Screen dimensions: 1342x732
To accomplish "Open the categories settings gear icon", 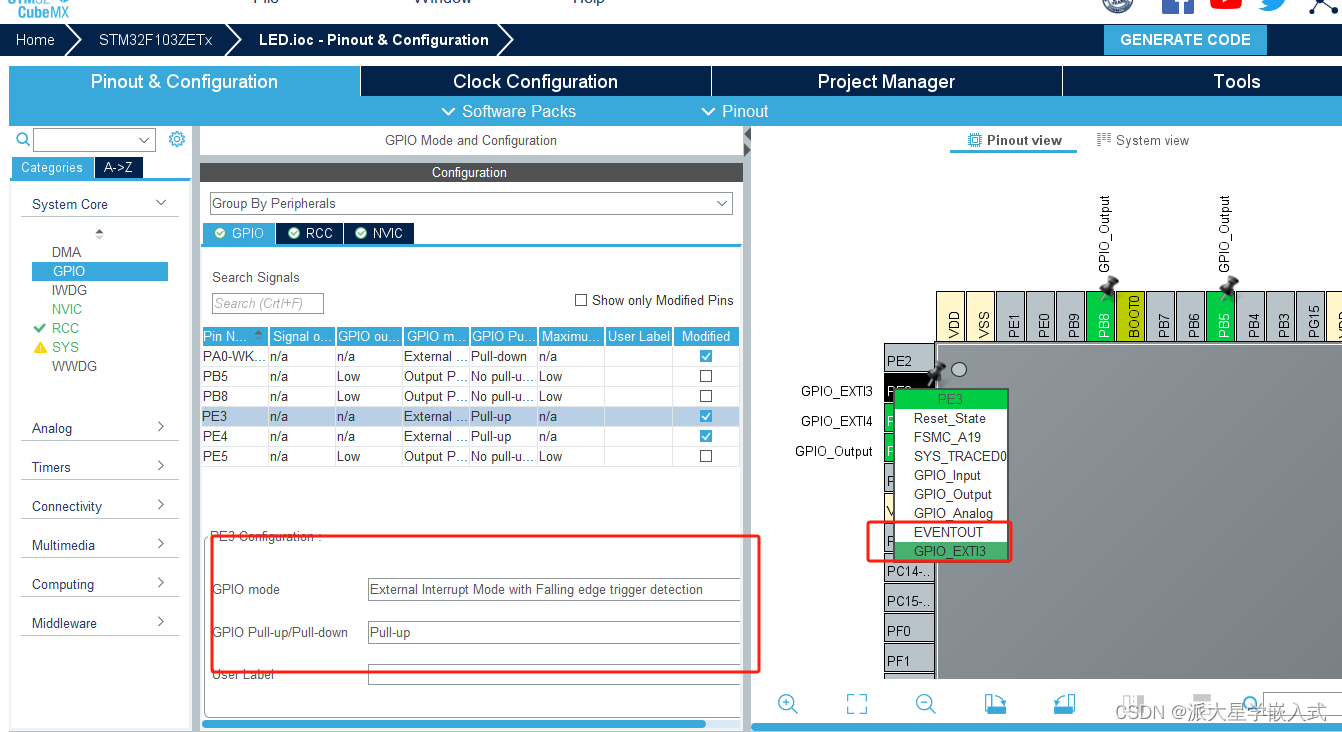I will pos(177,139).
